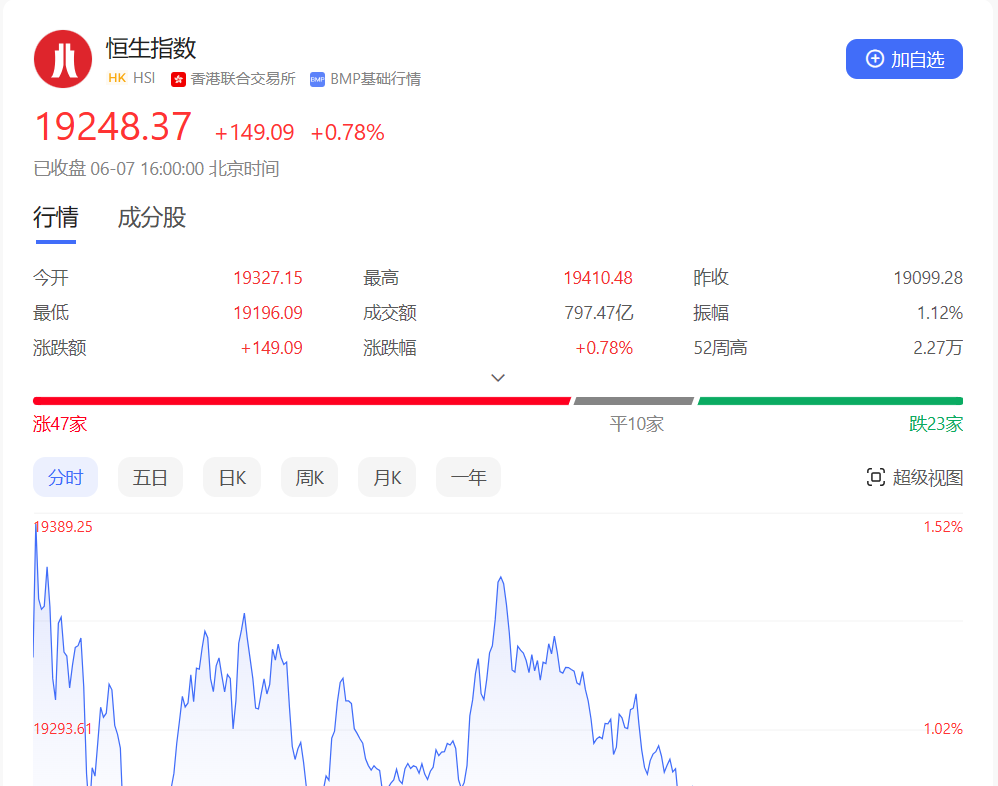The width and height of the screenshot is (998, 786).
Task: Click chart axis label 19389.25
Action: [x=63, y=527]
